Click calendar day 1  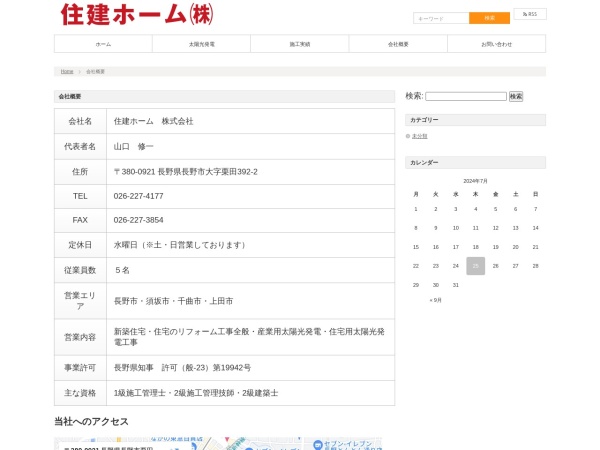[x=416, y=209]
